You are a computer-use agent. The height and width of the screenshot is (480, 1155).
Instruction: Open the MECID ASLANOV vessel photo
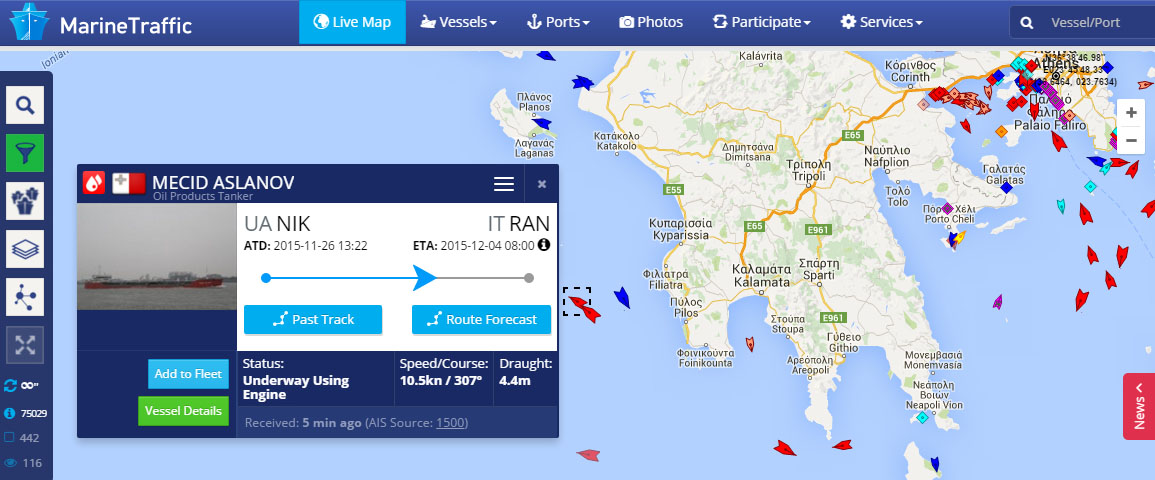(157, 256)
